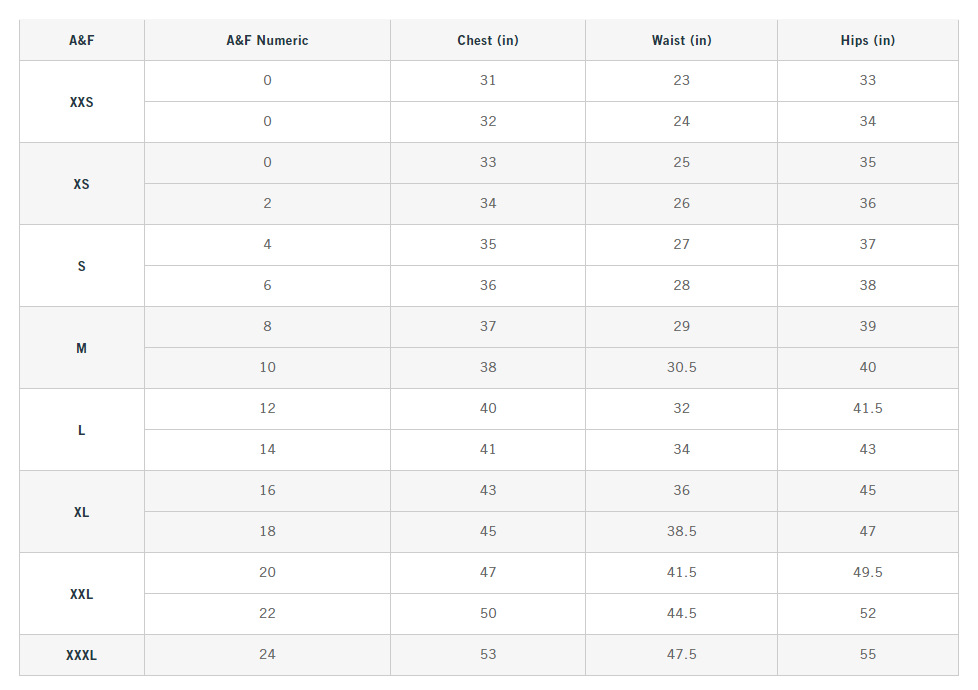Click the 49.5 hips measurement cell
Screen dimensions: 978x690
[x=867, y=573]
